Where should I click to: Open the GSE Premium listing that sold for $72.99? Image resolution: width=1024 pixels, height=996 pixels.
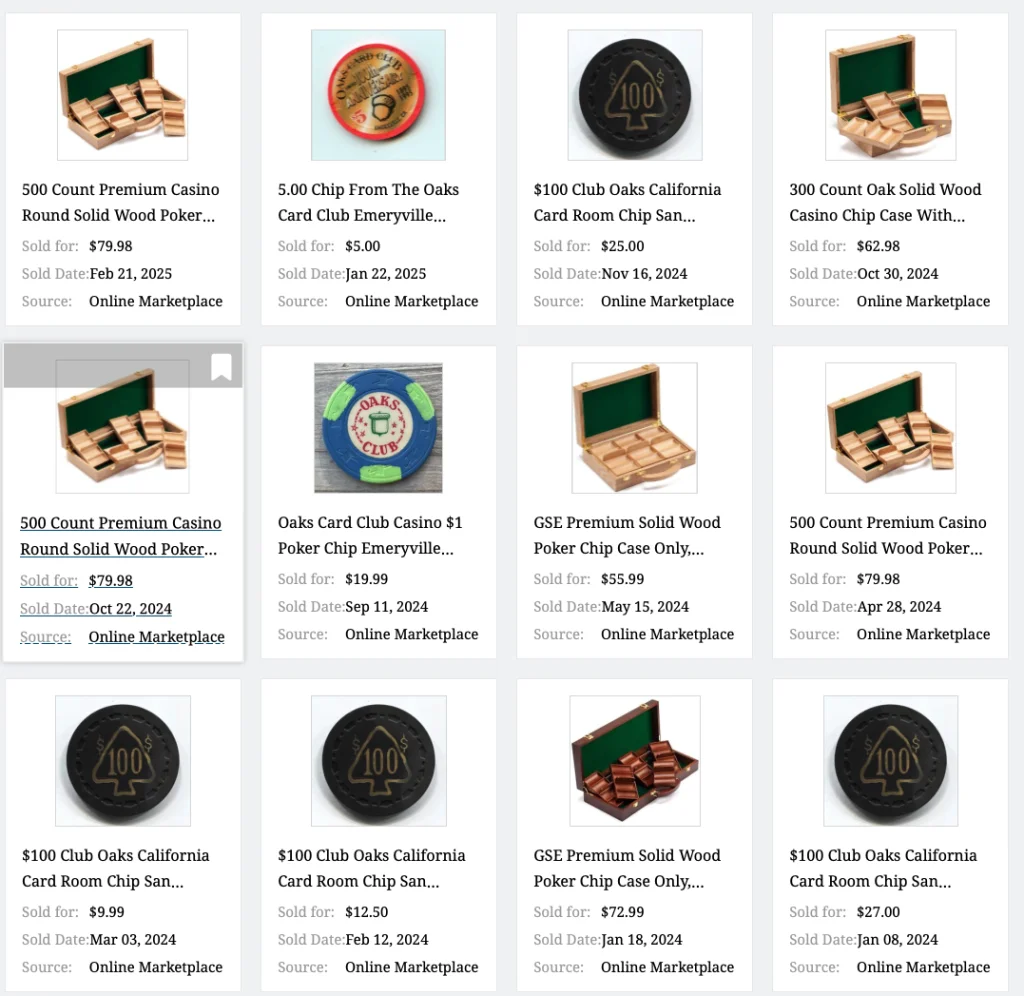627,868
